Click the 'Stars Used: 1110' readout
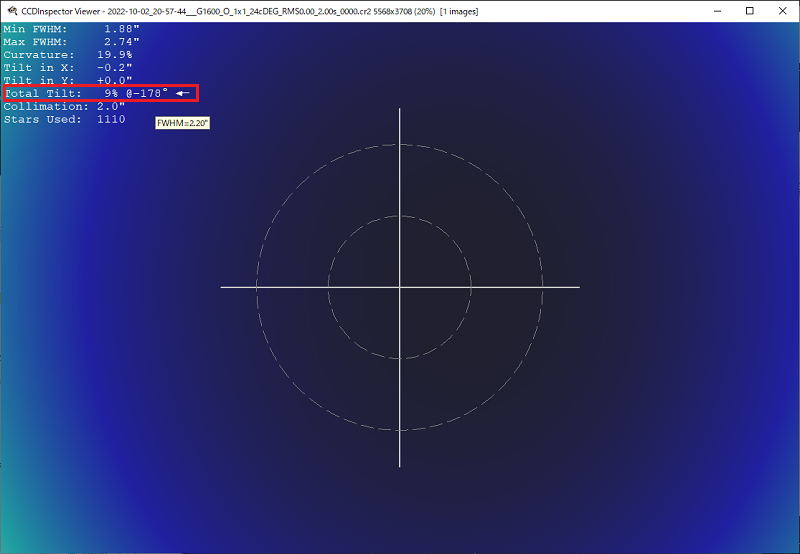Screen dimensions: 800x554 64,119
